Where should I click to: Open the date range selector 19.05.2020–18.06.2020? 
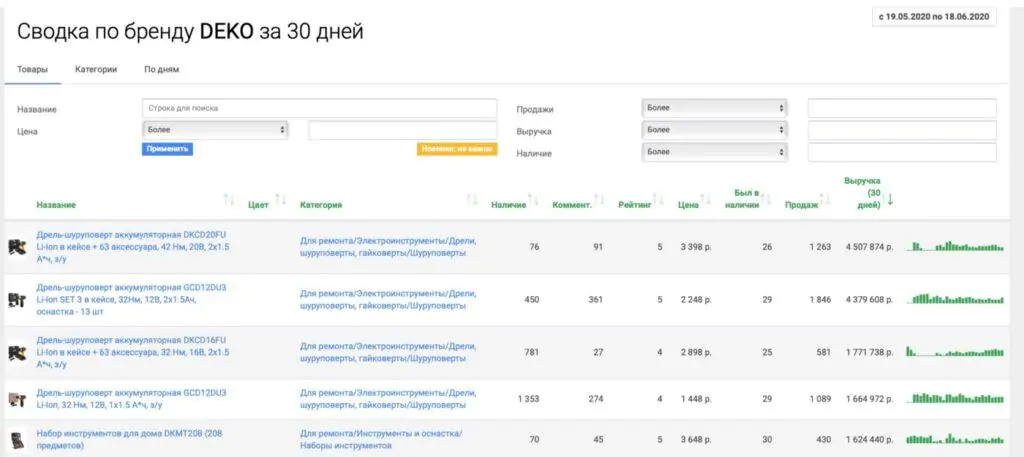(934, 17)
